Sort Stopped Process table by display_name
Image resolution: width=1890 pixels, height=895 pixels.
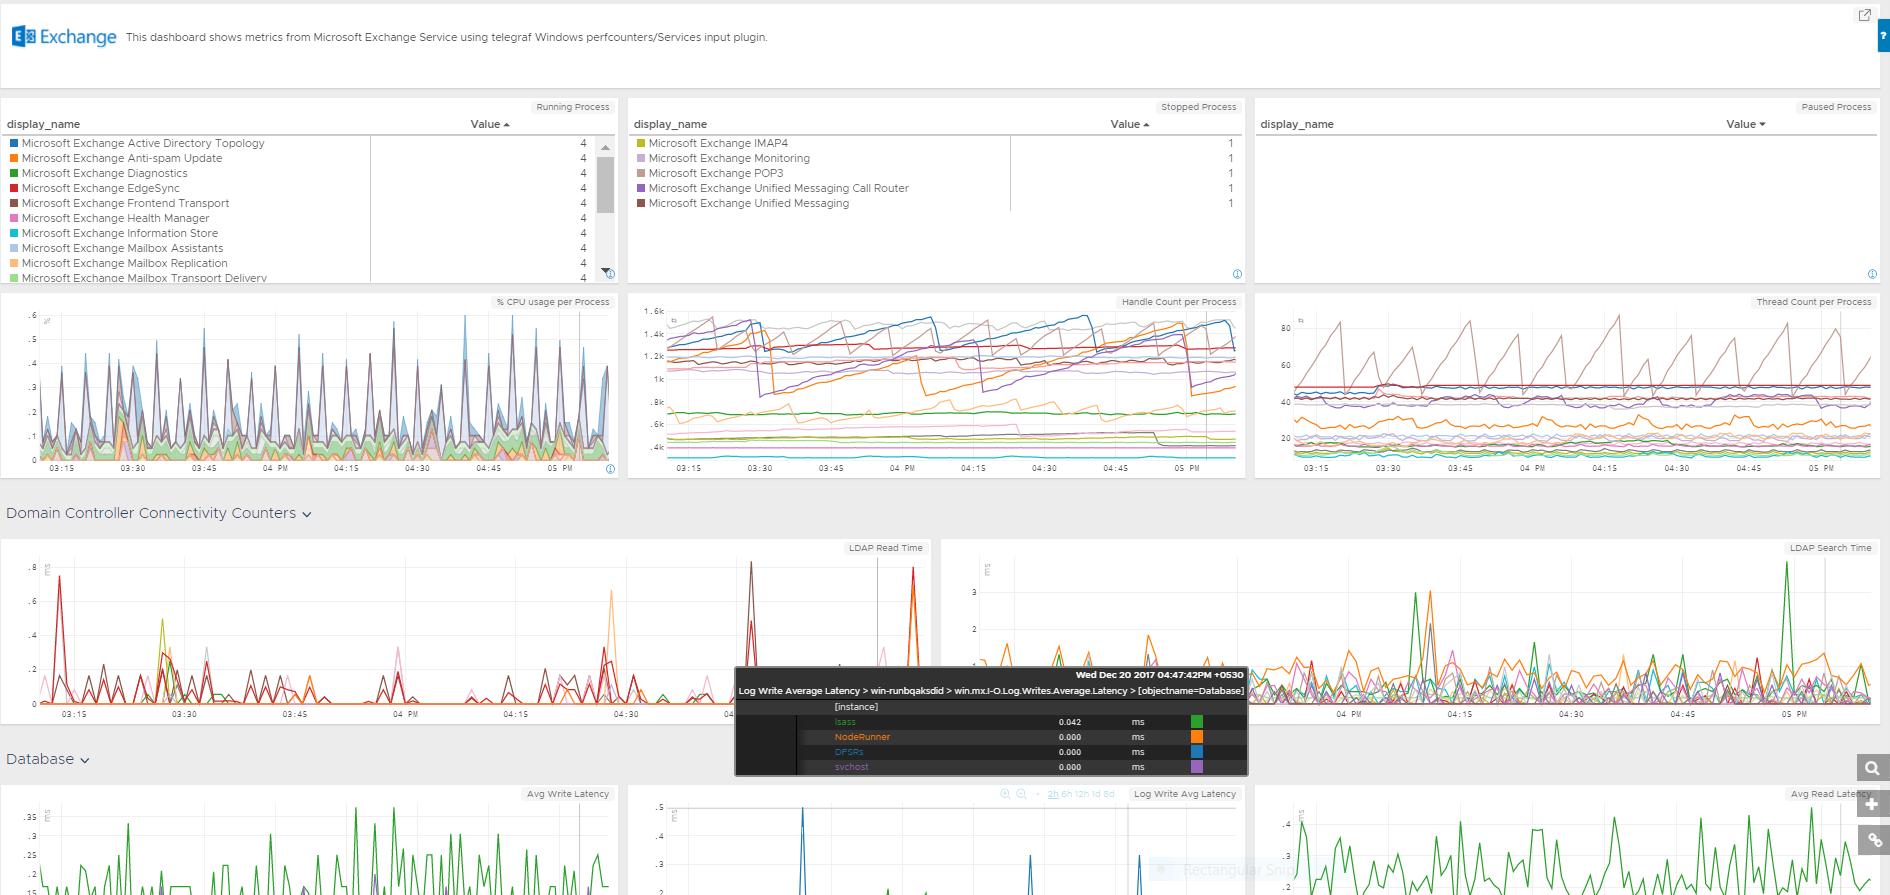(670, 124)
